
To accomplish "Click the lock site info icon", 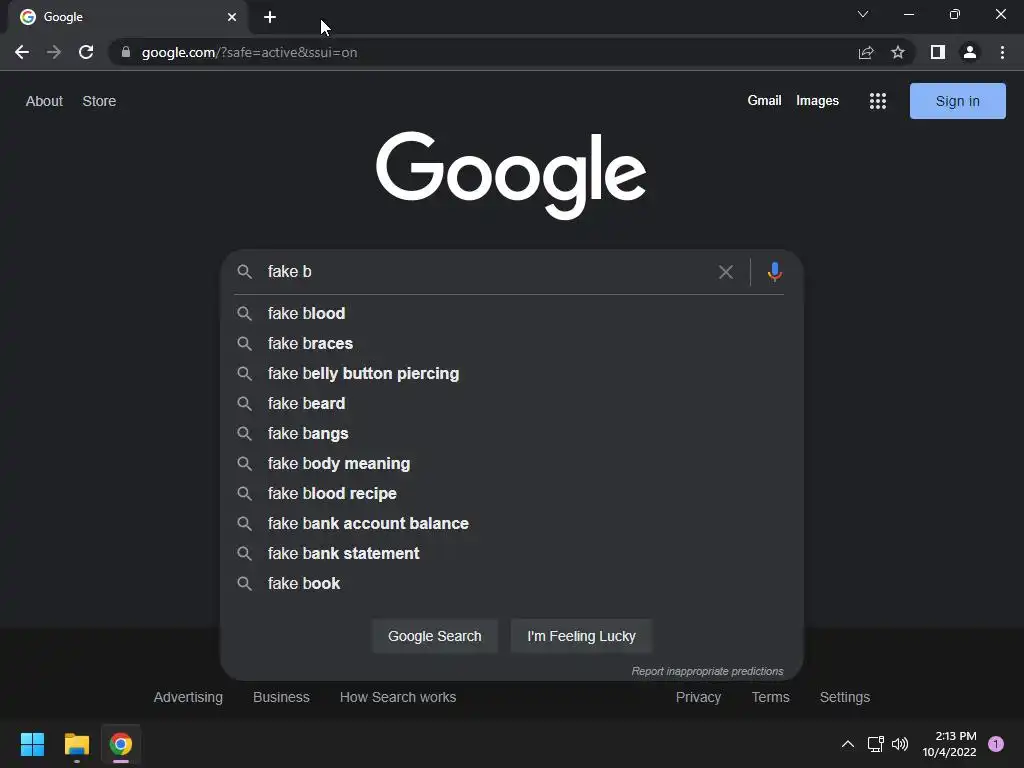I will point(126,52).
